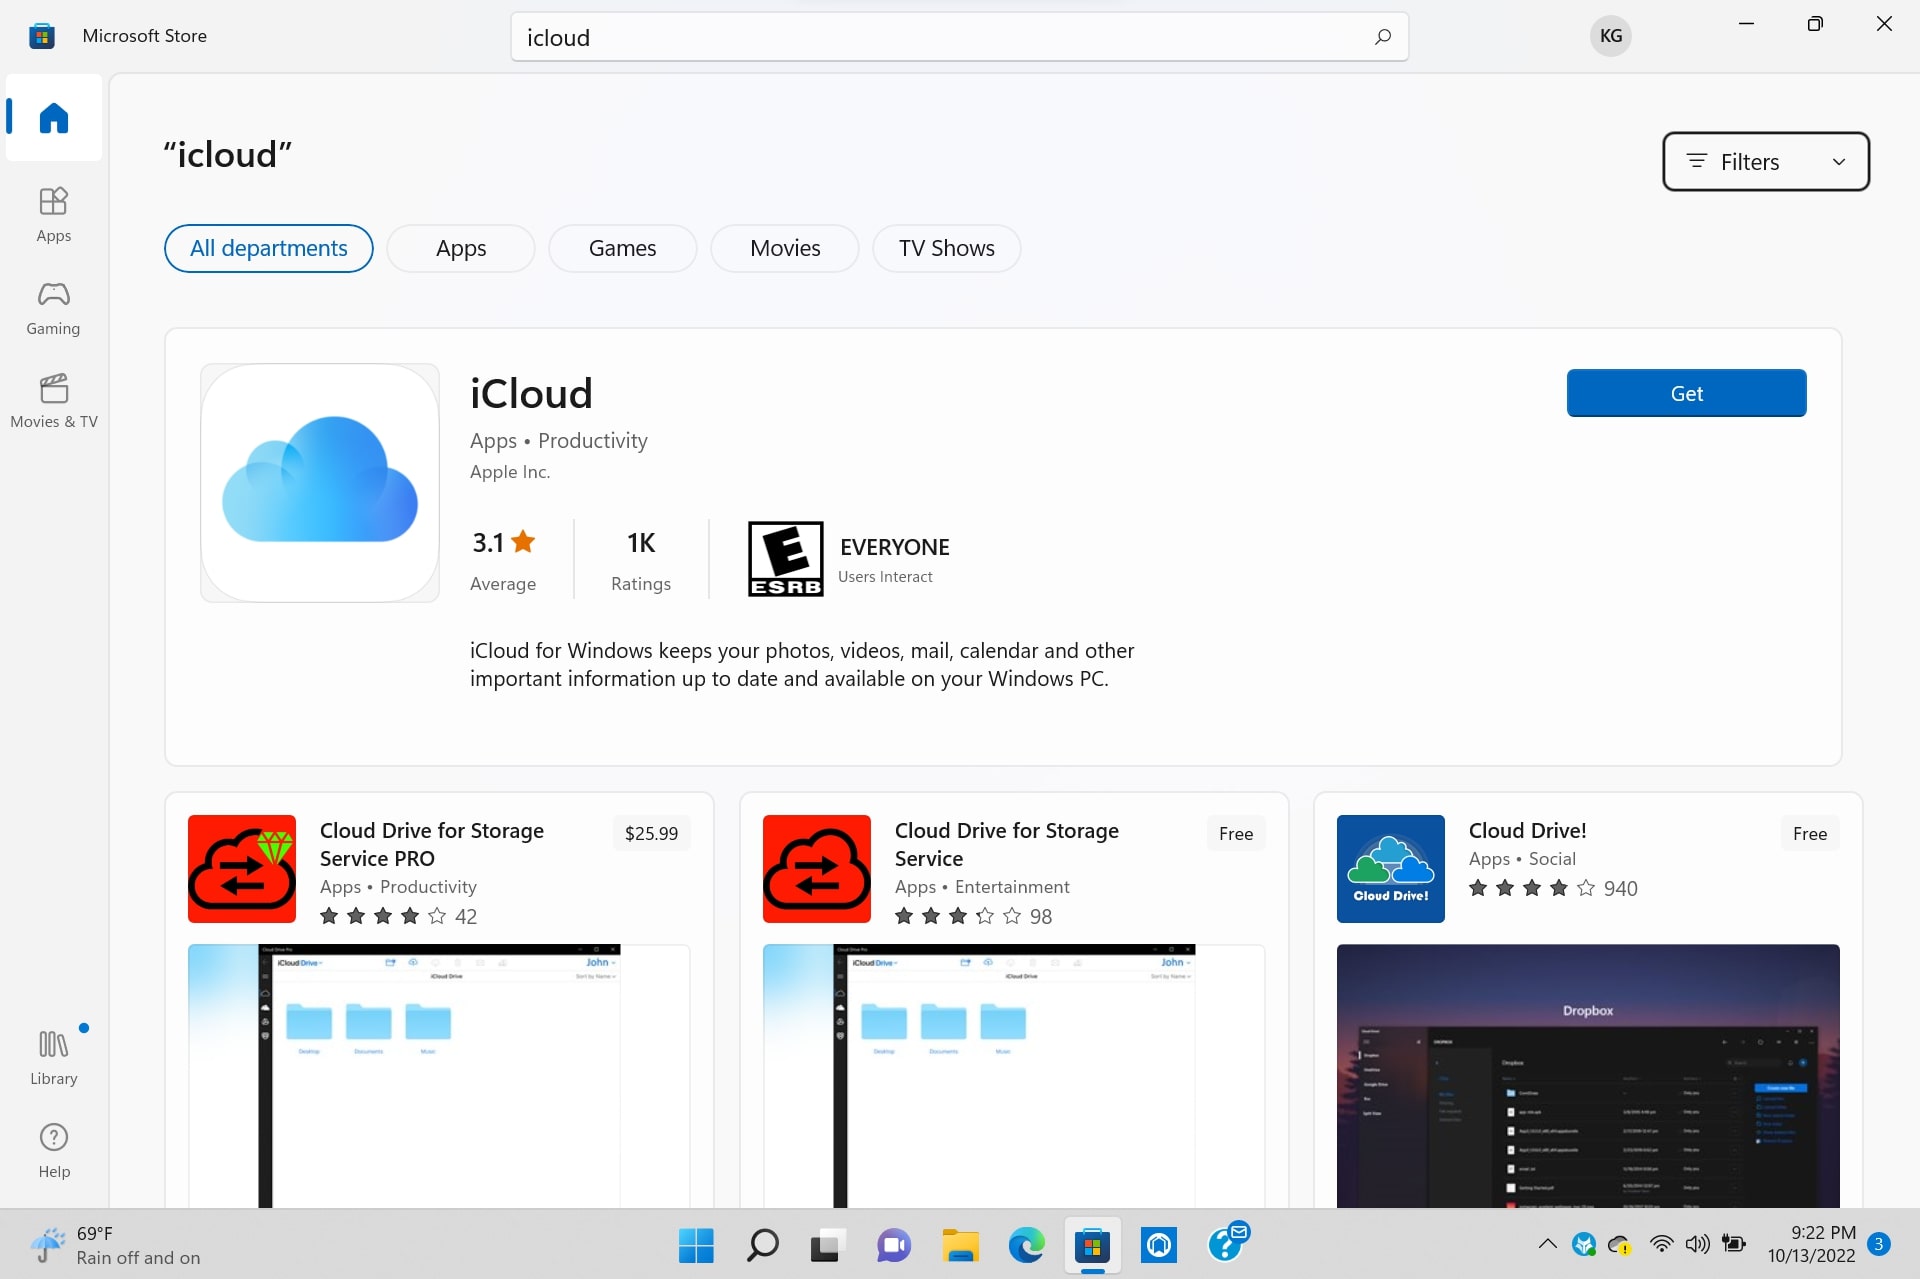Click the Apple Inc. publisher name
1920x1279 pixels.
tap(510, 471)
